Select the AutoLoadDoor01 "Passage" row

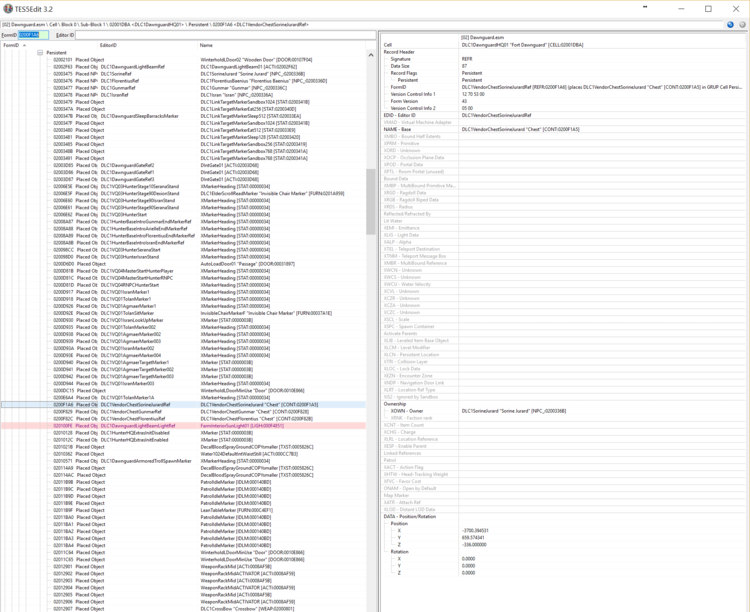click(x=183, y=264)
